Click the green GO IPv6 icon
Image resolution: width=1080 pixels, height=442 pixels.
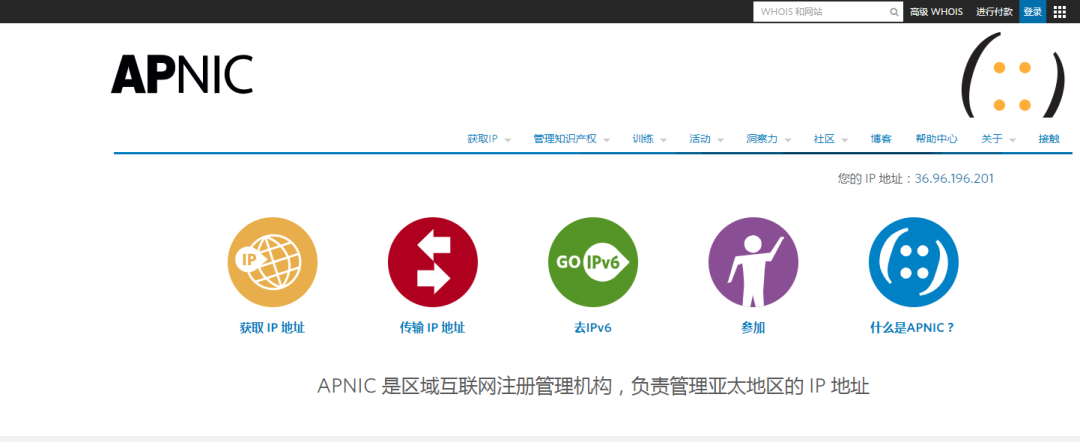[x=593, y=262]
